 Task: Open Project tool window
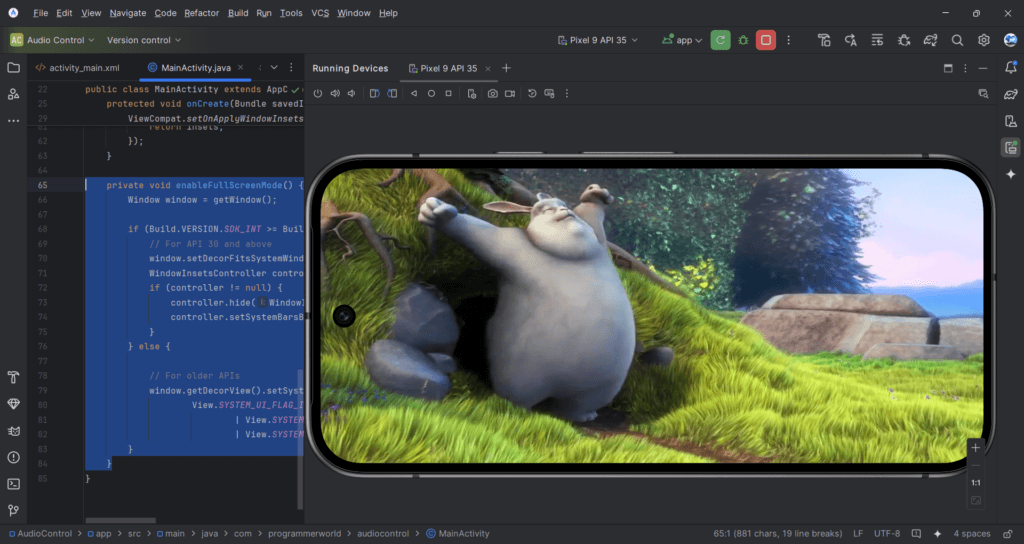(x=13, y=67)
